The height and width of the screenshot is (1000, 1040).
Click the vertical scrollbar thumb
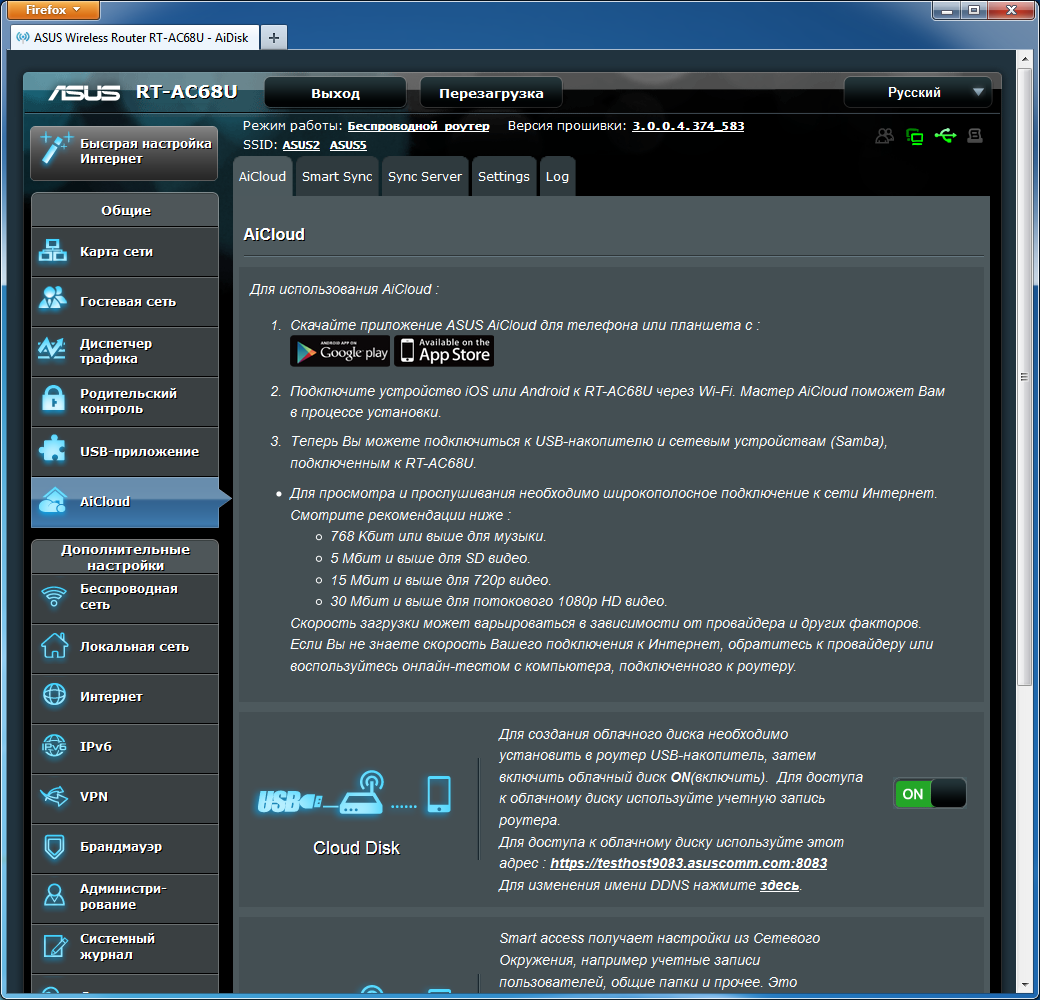[x=1025, y=377]
